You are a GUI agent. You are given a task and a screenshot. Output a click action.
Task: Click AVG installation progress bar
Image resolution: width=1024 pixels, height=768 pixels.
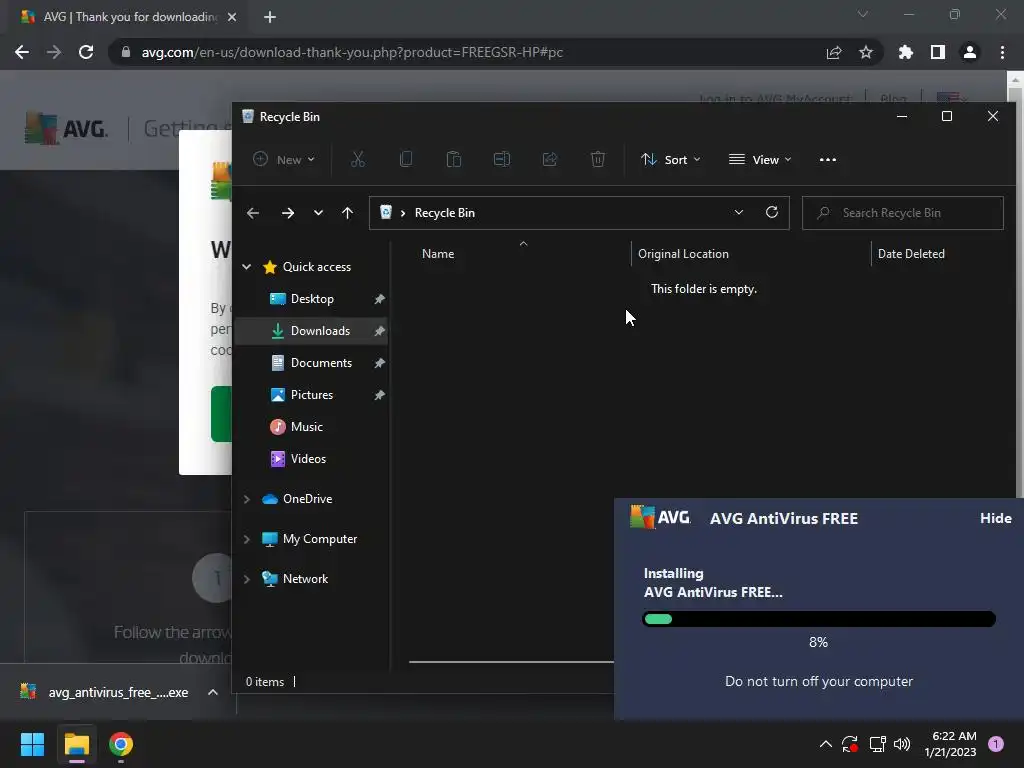819,619
